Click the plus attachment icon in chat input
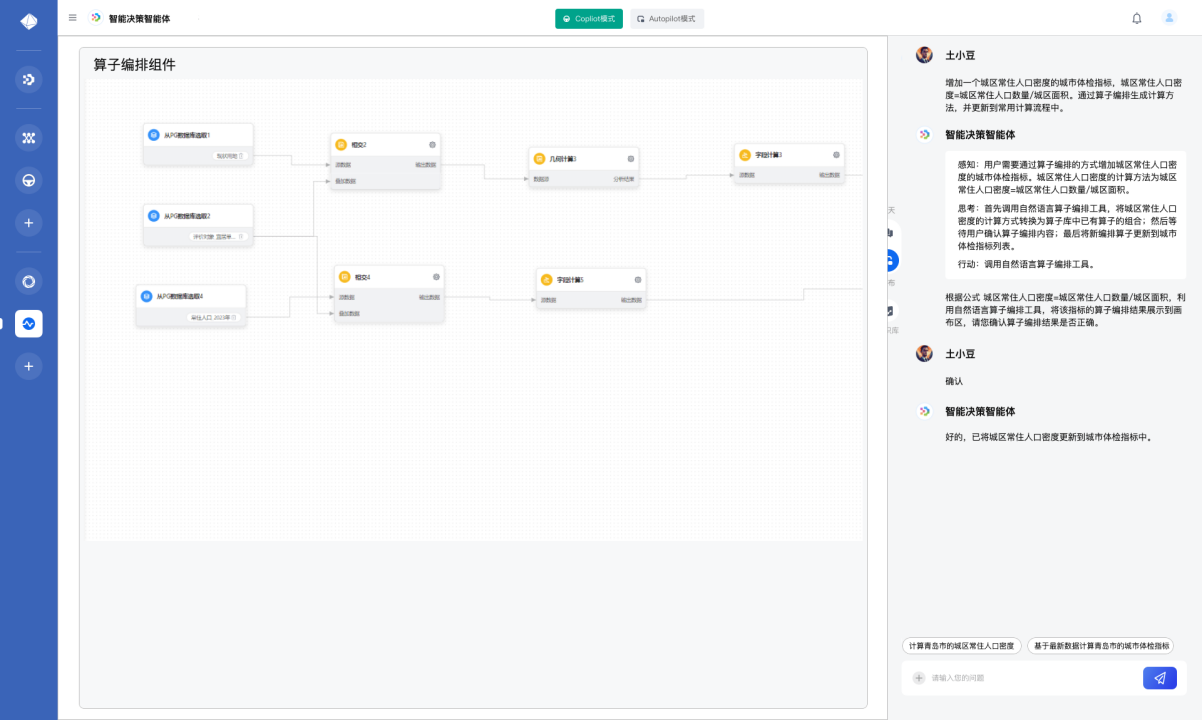The image size is (1202, 720). 919,678
